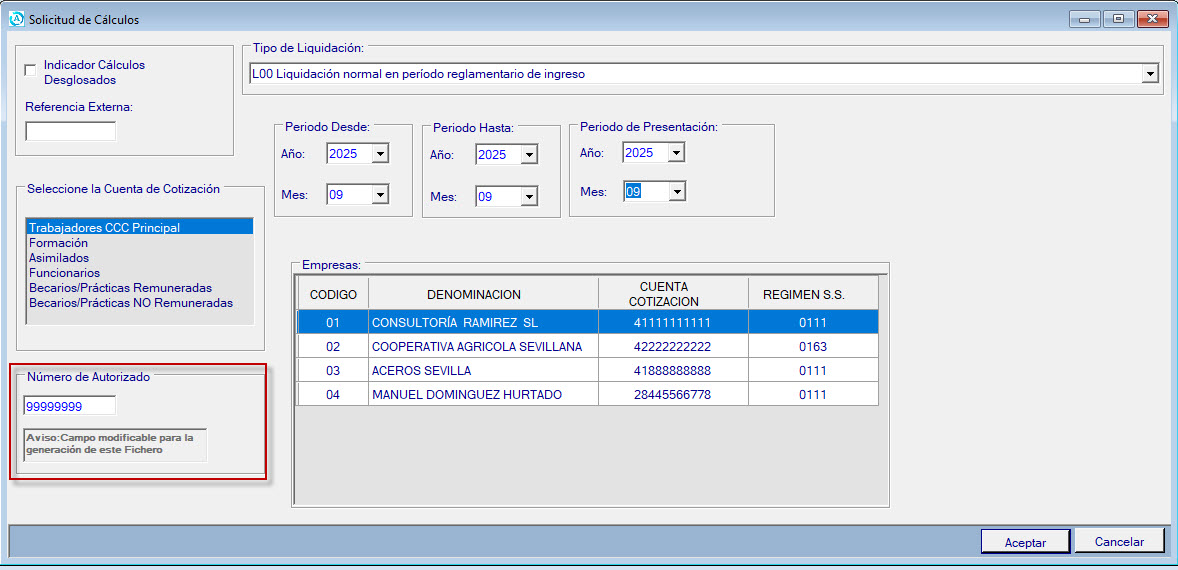Select Asimilados in the list

[59, 258]
